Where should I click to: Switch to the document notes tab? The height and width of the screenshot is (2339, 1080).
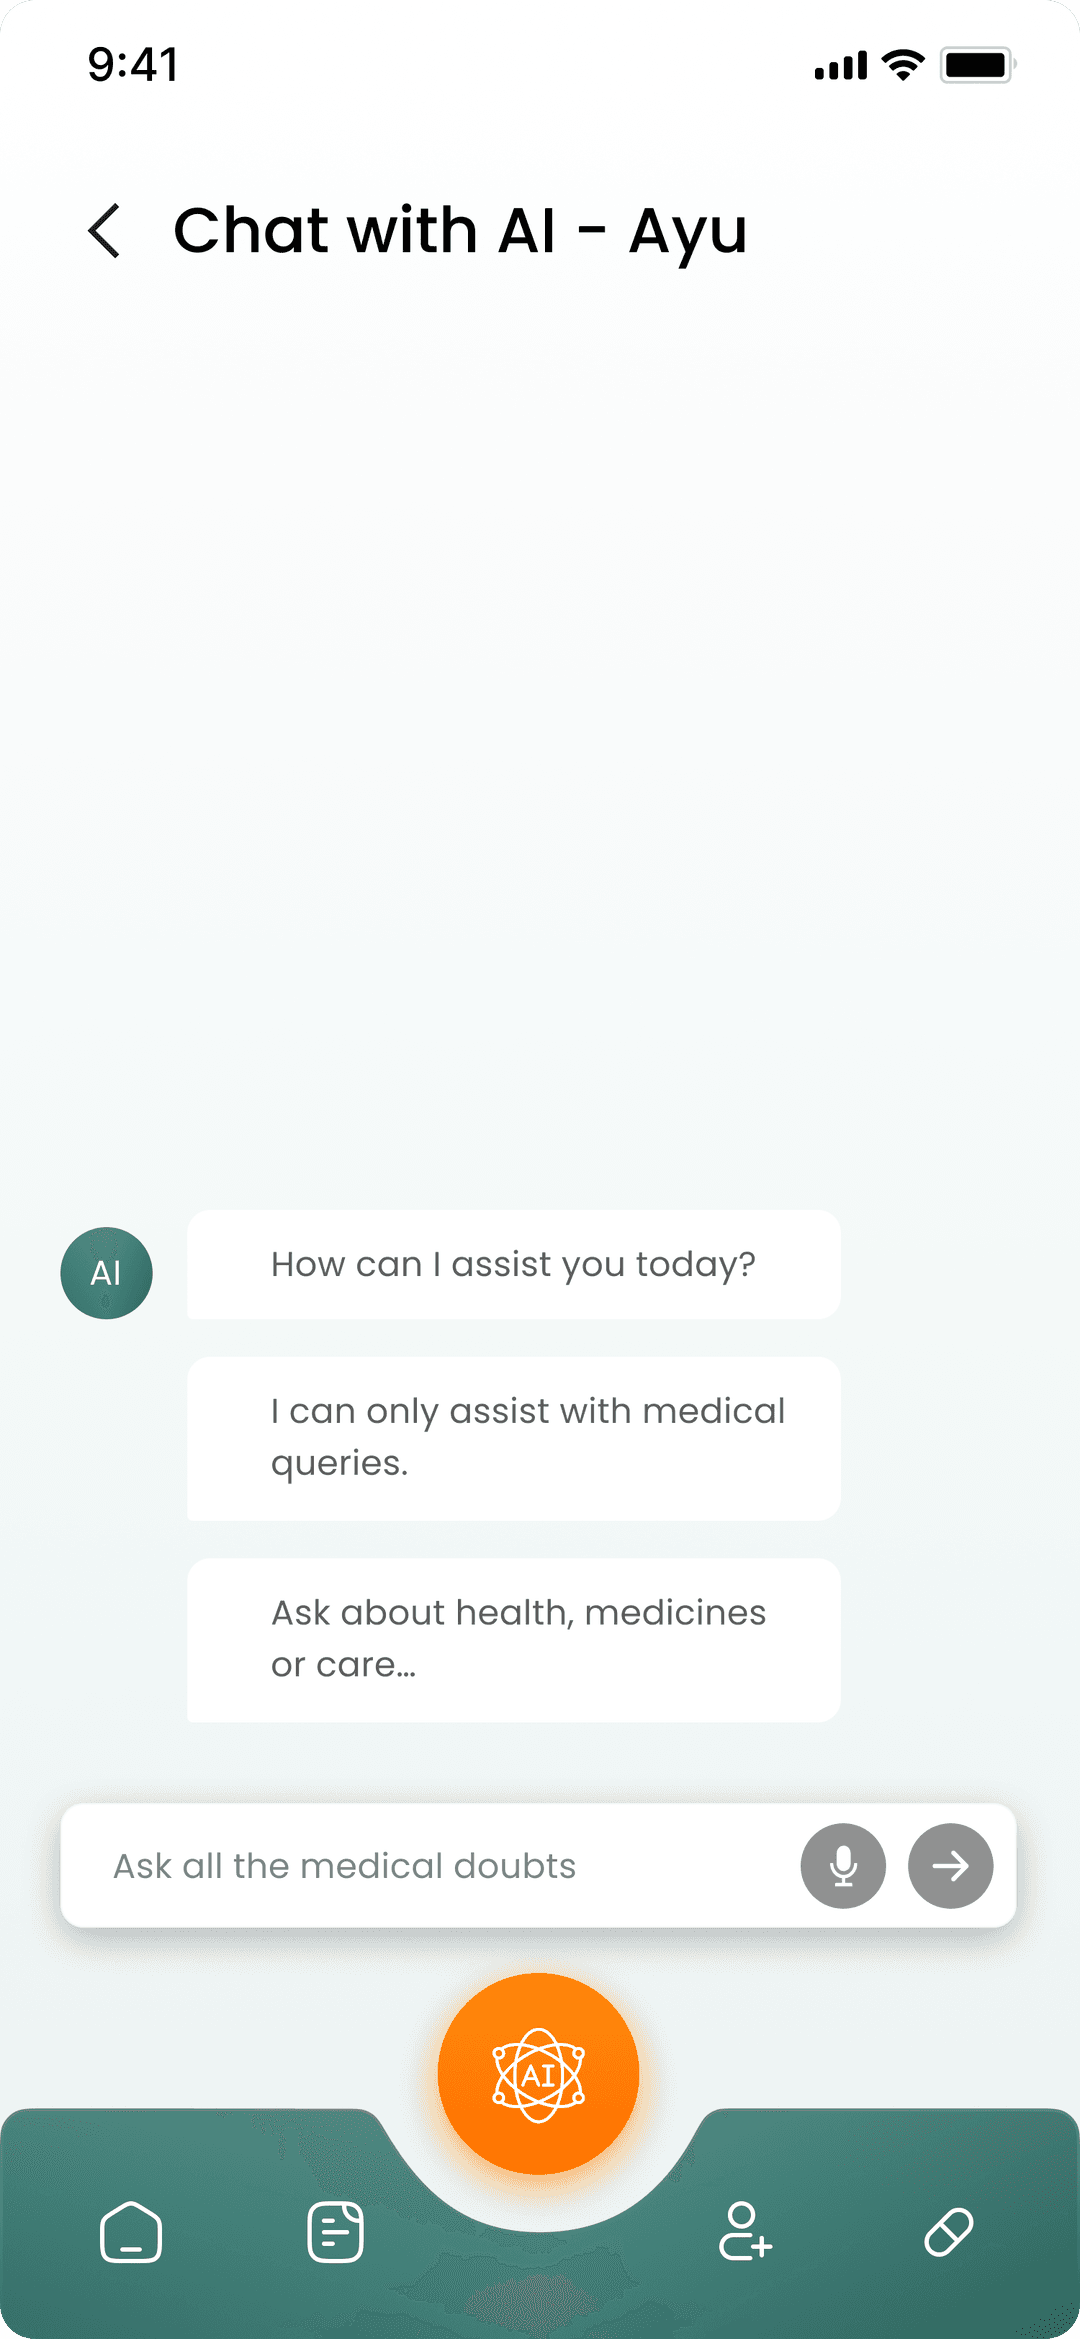point(335,2232)
